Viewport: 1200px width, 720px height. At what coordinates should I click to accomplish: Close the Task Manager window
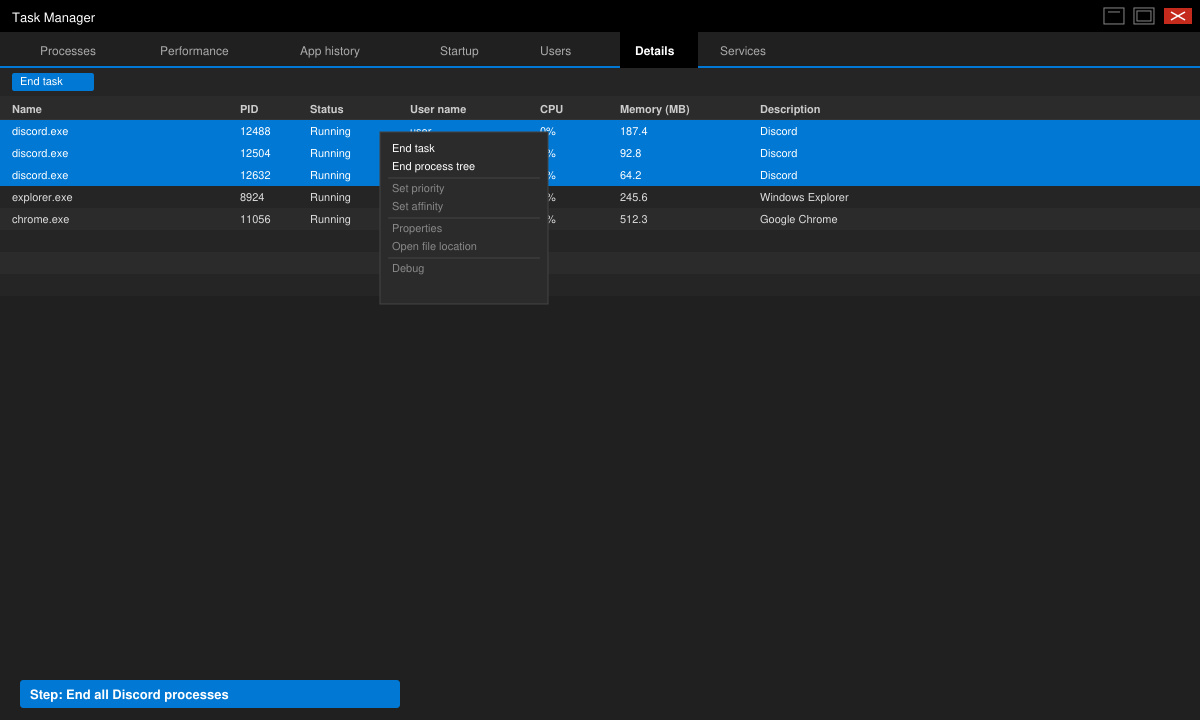tap(1178, 16)
